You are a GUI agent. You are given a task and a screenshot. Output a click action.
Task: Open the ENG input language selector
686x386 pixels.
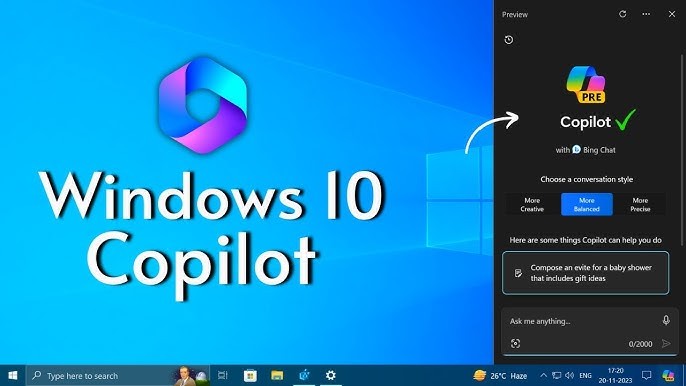pyautogui.click(x=585, y=375)
